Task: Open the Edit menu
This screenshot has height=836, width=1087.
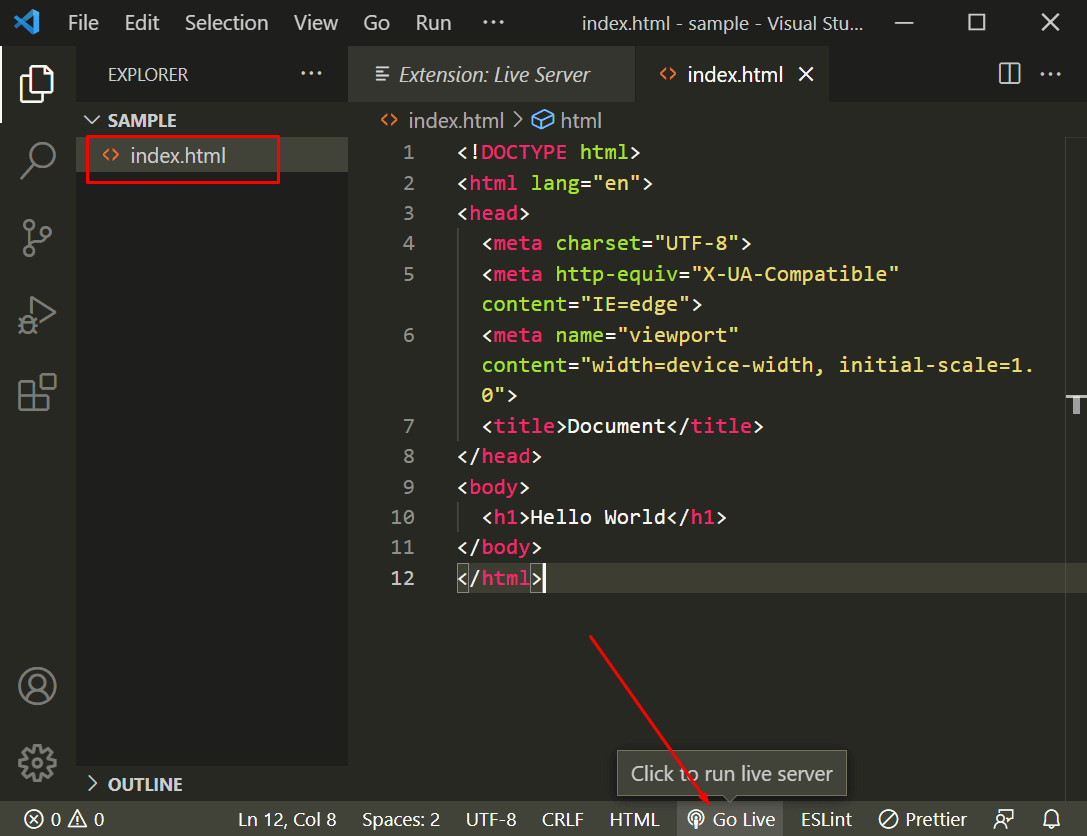Action: 141,23
